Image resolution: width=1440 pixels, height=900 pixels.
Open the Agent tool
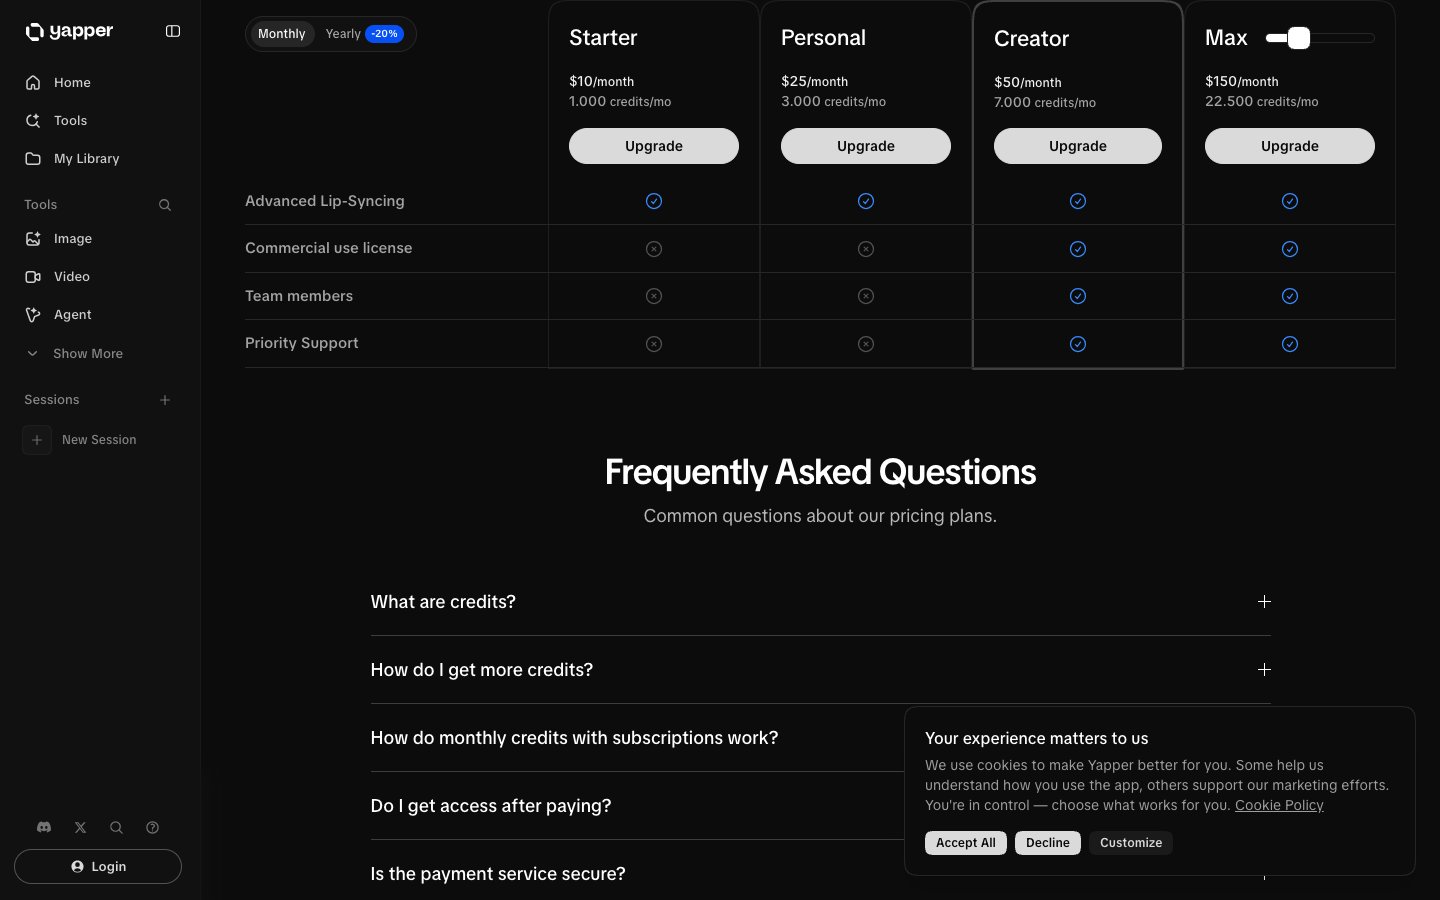[72, 315]
